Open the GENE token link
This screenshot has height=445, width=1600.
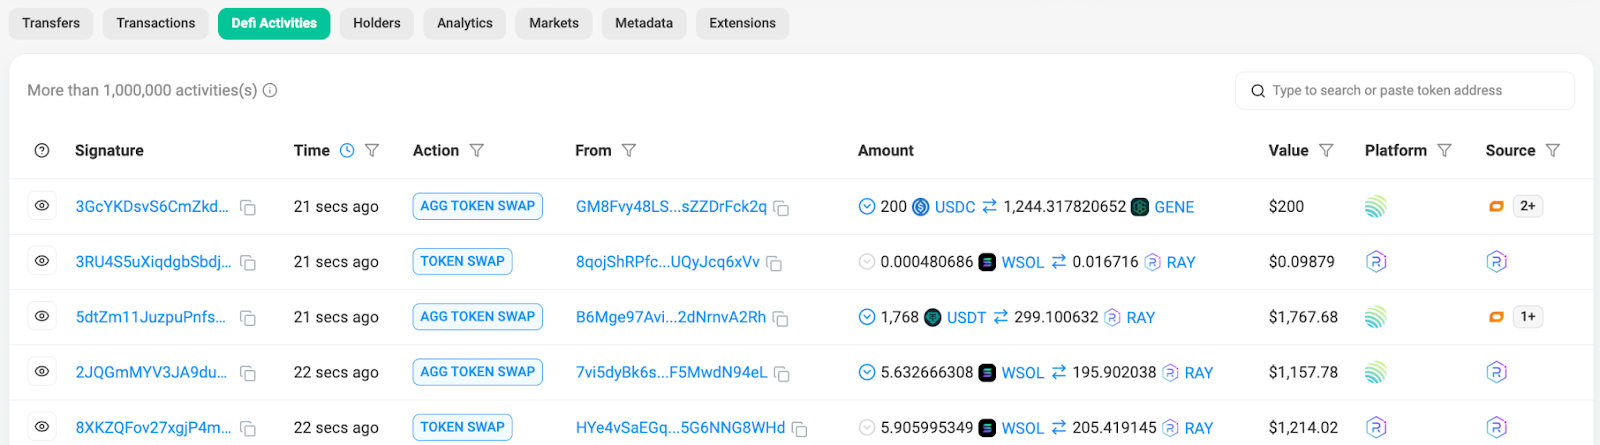tap(1174, 207)
